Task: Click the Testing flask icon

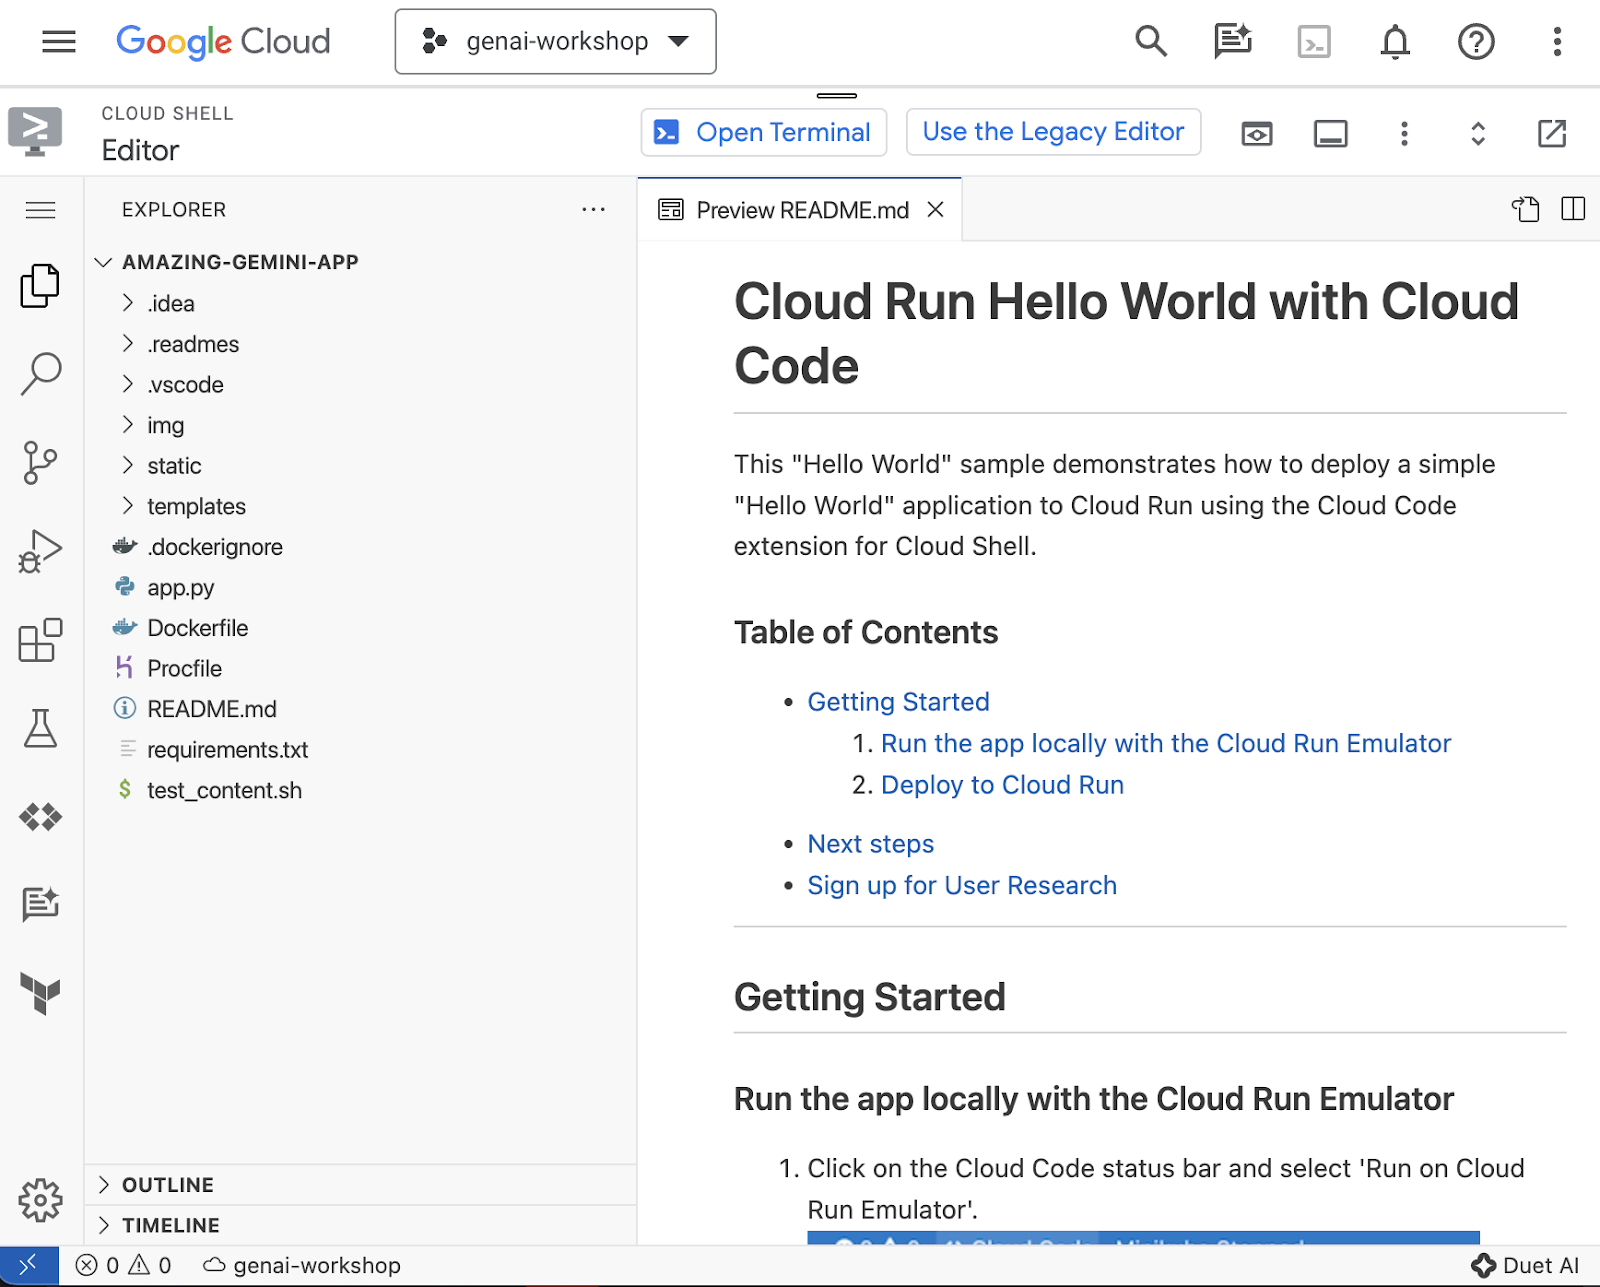Action: [40, 729]
